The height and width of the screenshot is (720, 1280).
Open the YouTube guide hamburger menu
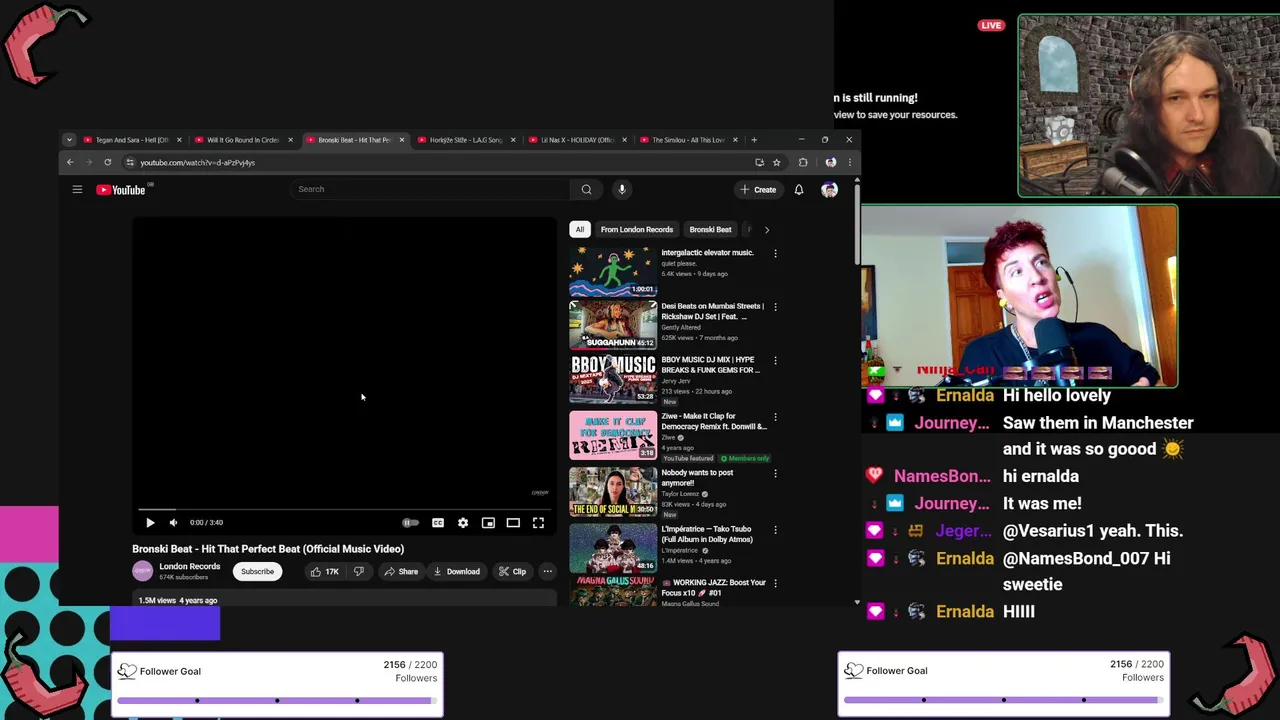77,189
